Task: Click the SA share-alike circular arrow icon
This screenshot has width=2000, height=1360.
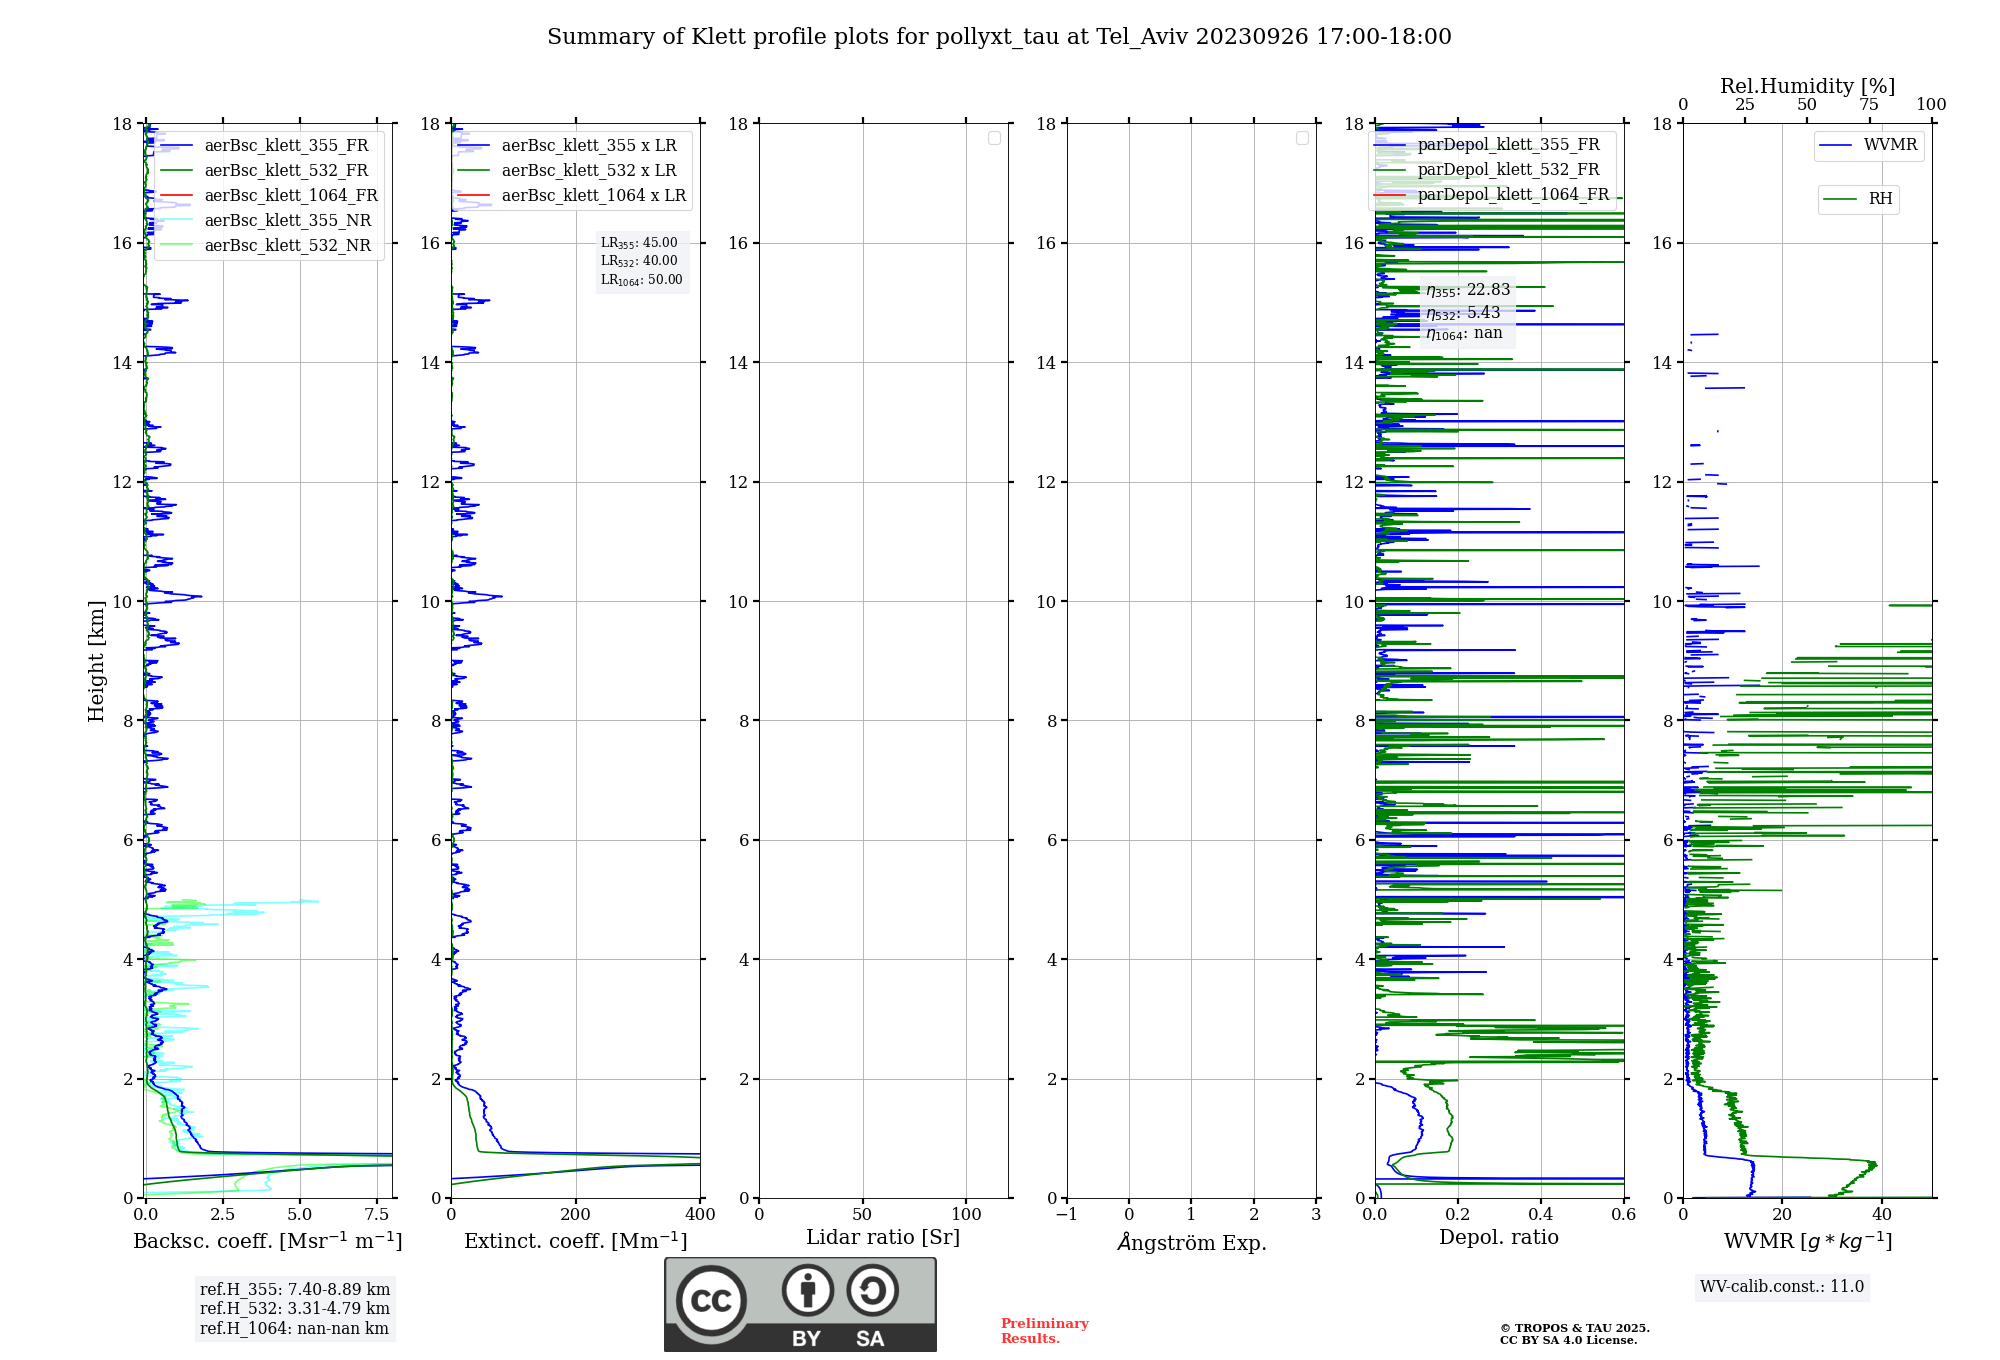Action: tap(872, 1291)
